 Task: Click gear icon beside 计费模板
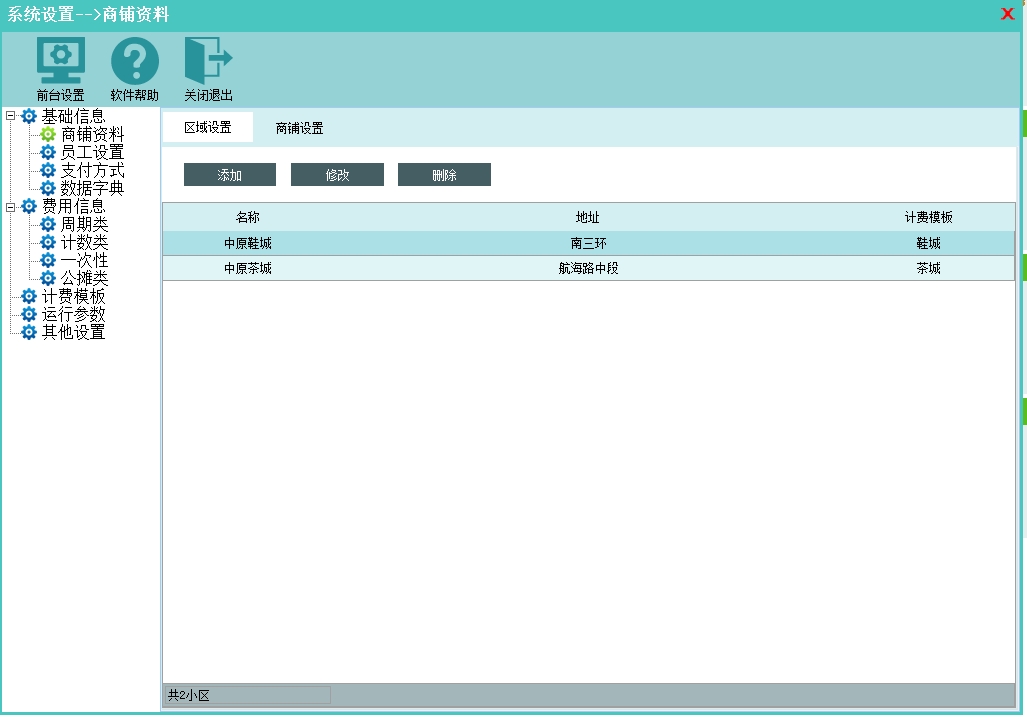pyautogui.click(x=29, y=296)
